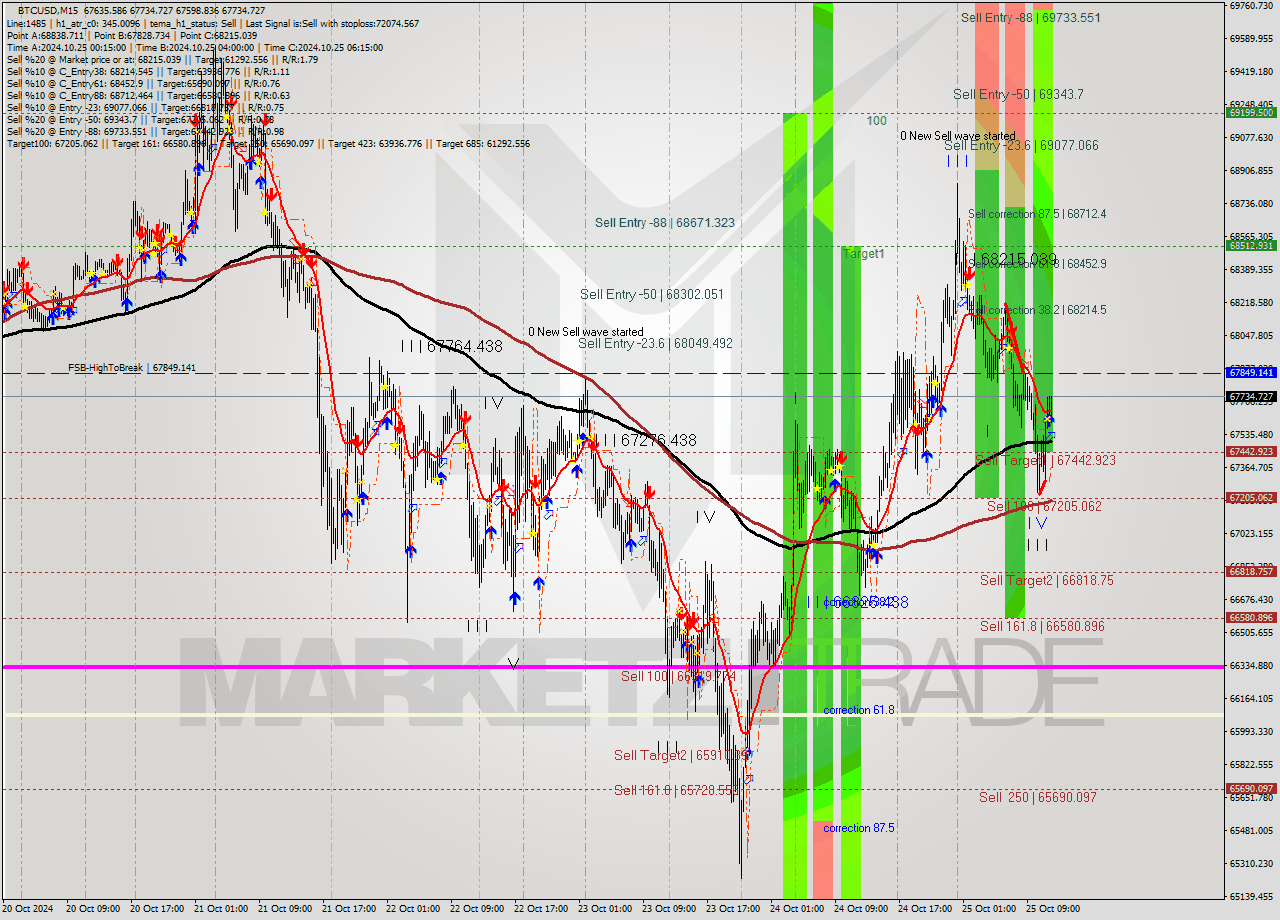Select '22 Oct 09:00' on the time axis
The height and width of the screenshot is (920, 1280).
point(476,909)
